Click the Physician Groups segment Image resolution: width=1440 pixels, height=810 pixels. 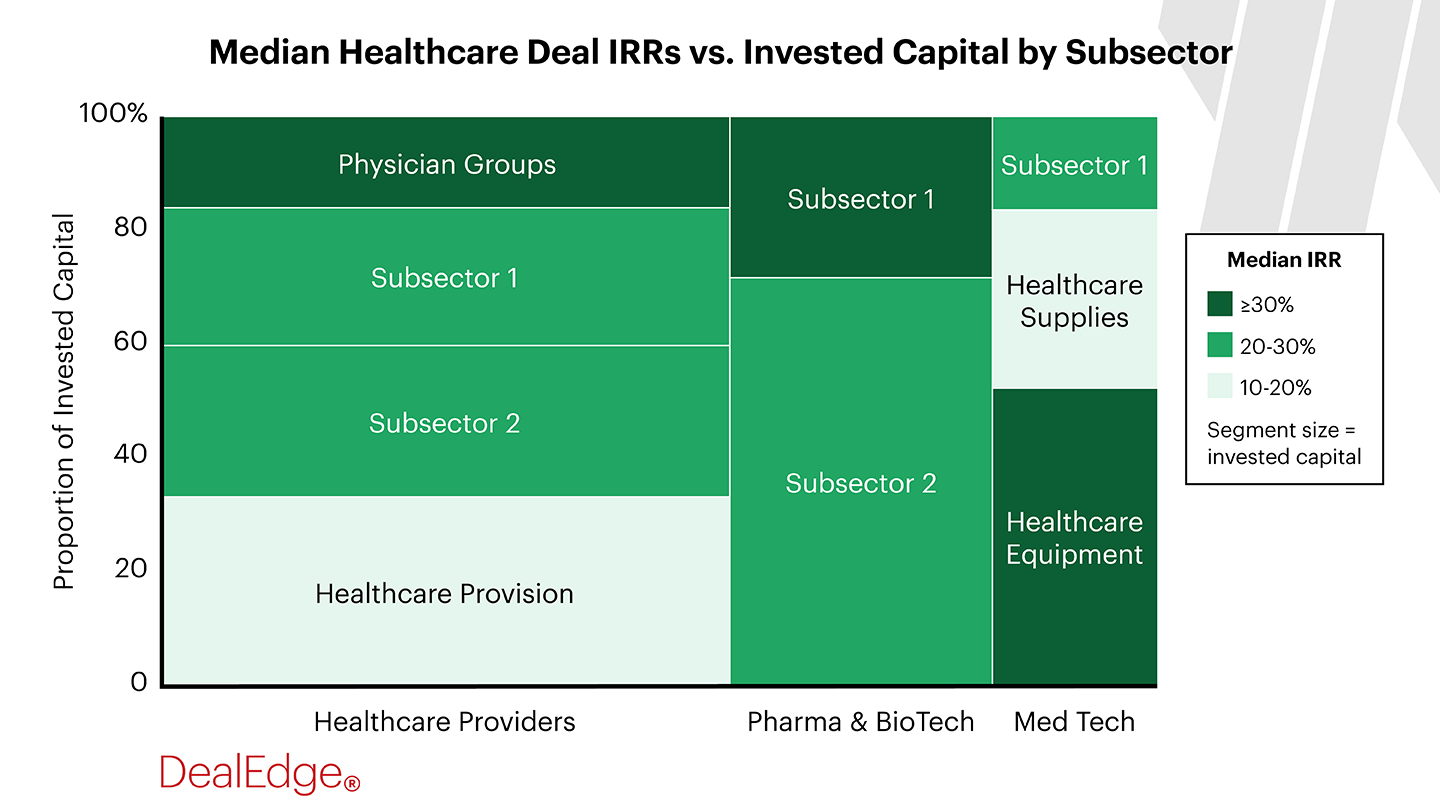point(446,163)
